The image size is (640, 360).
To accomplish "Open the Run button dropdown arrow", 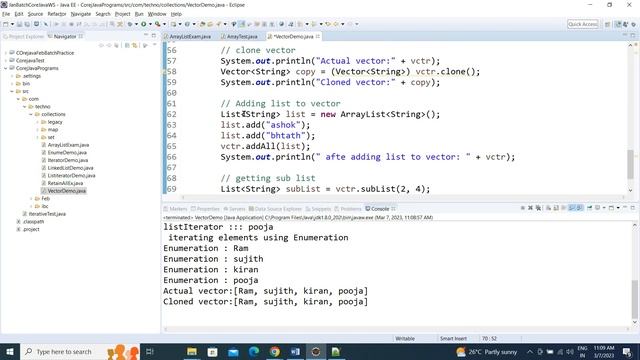I will [x=150, y=24].
